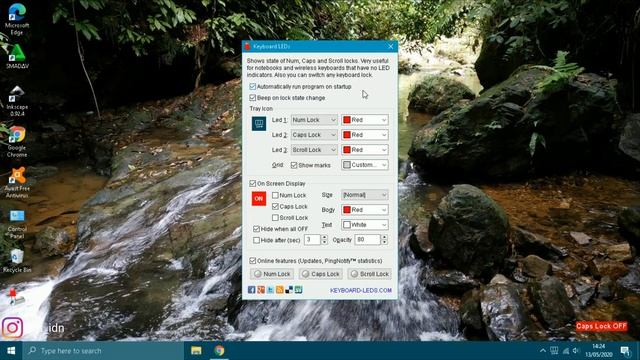The image size is (640, 360).
Task: Open Led 3 Scroll Lock dropdown
Action: 314,150
